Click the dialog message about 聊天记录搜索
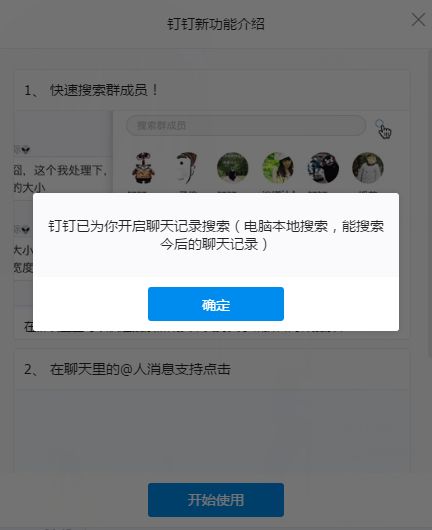Image resolution: width=432 pixels, height=530 pixels. pos(216,235)
